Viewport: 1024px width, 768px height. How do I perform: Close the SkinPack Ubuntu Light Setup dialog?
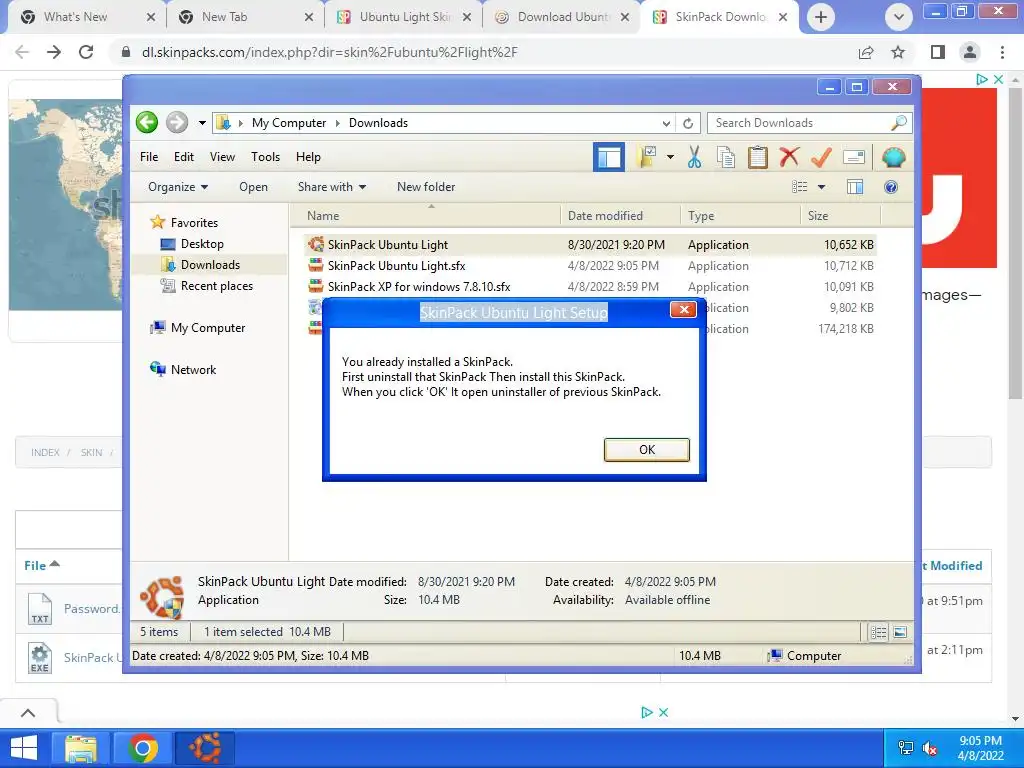[x=683, y=310]
